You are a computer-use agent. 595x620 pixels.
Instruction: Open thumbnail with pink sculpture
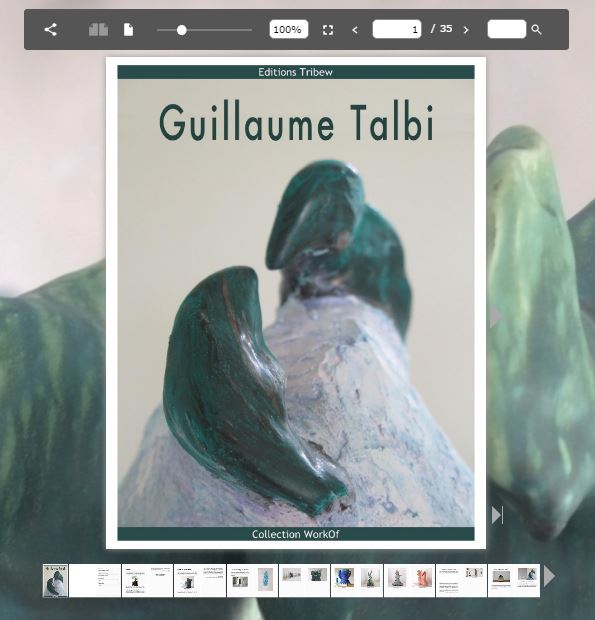click(x=409, y=580)
